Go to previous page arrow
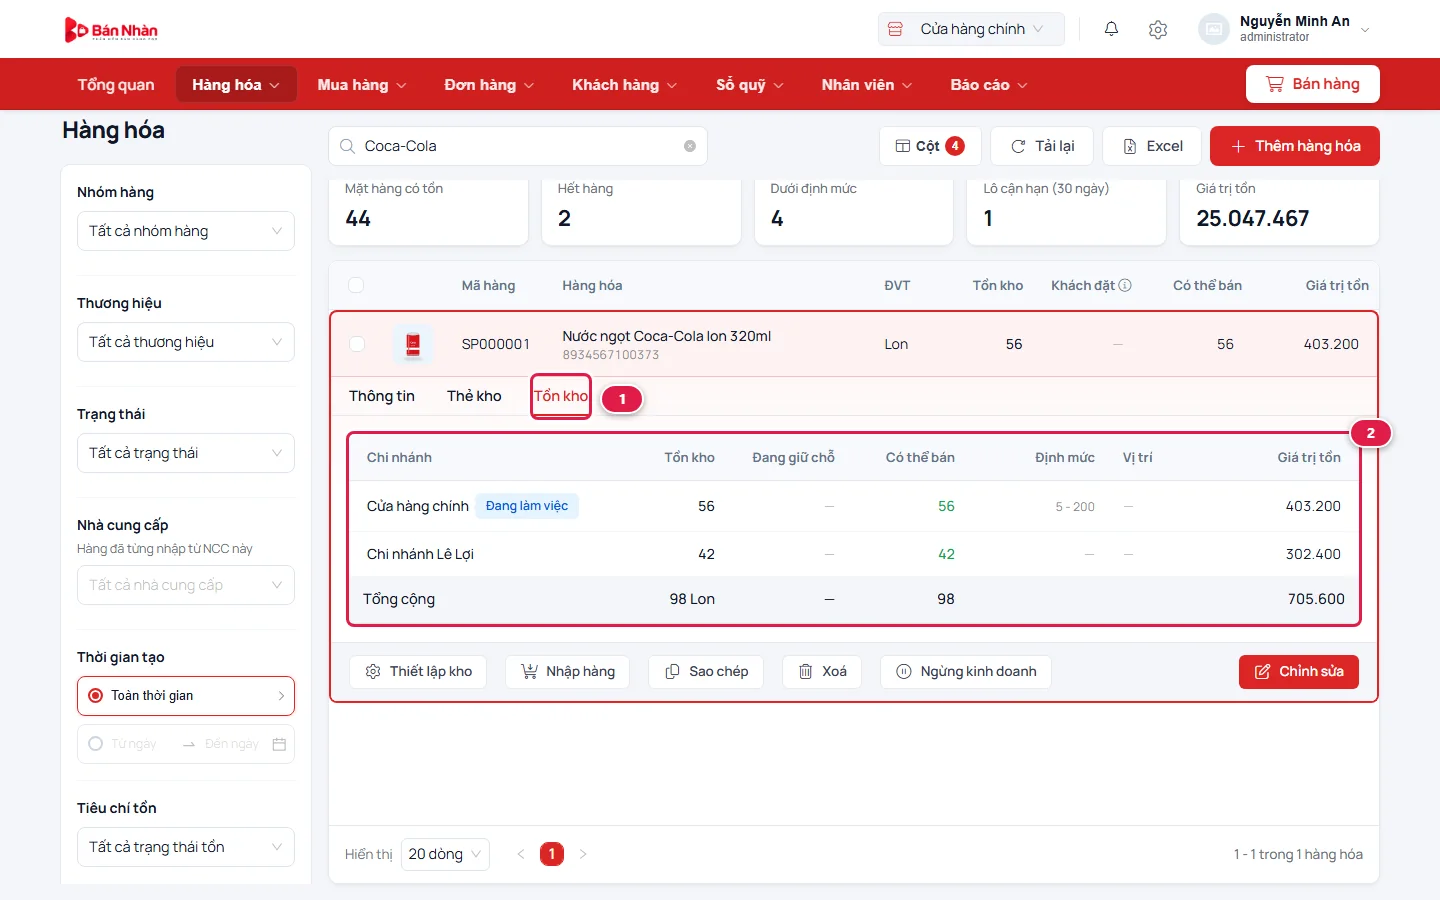Screen dimensions: 1440x900 click(521, 854)
